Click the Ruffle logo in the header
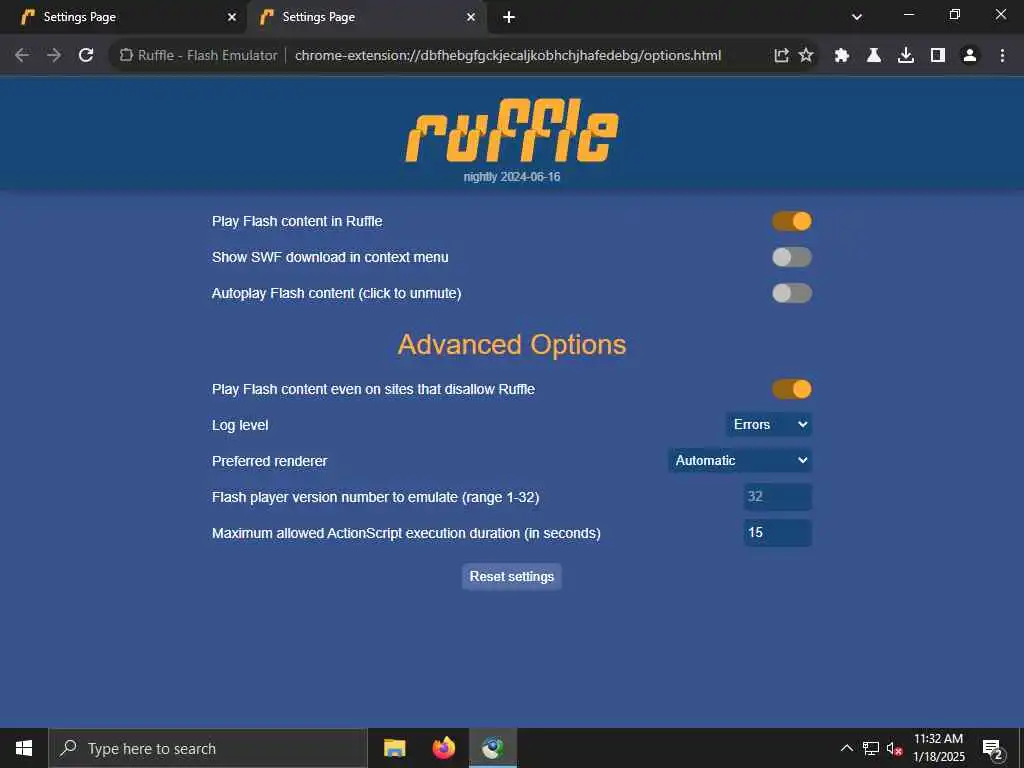The height and width of the screenshot is (768, 1024). 512,131
